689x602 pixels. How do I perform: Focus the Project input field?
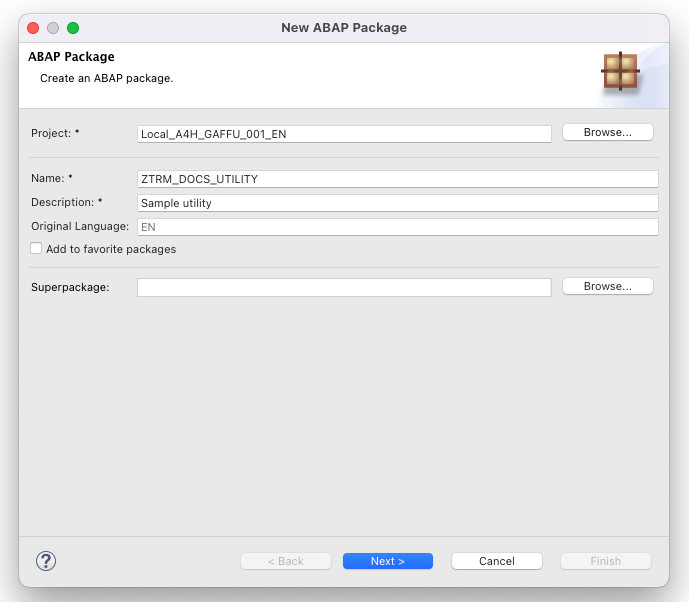[344, 134]
